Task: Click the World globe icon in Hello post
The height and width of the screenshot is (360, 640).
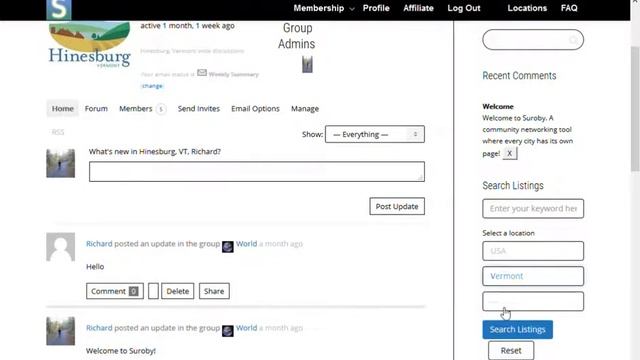Action: tap(228, 247)
